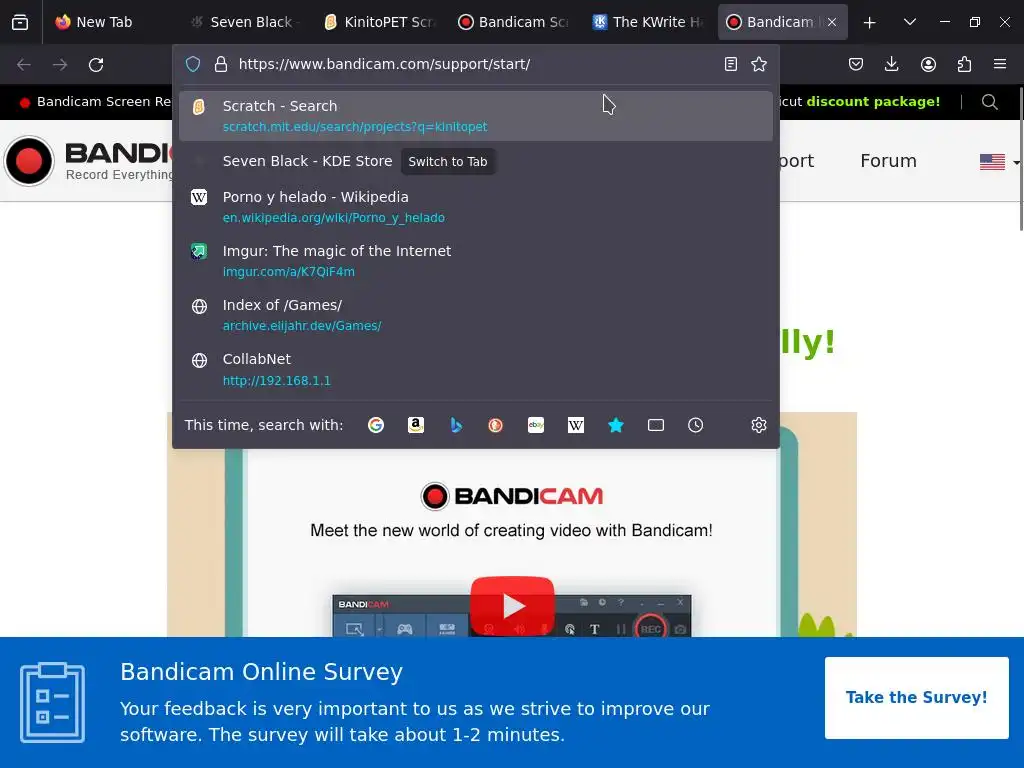Viewport: 1024px width, 768px height.
Task: Open the Extensions panel
Action: pyautogui.click(x=964, y=64)
